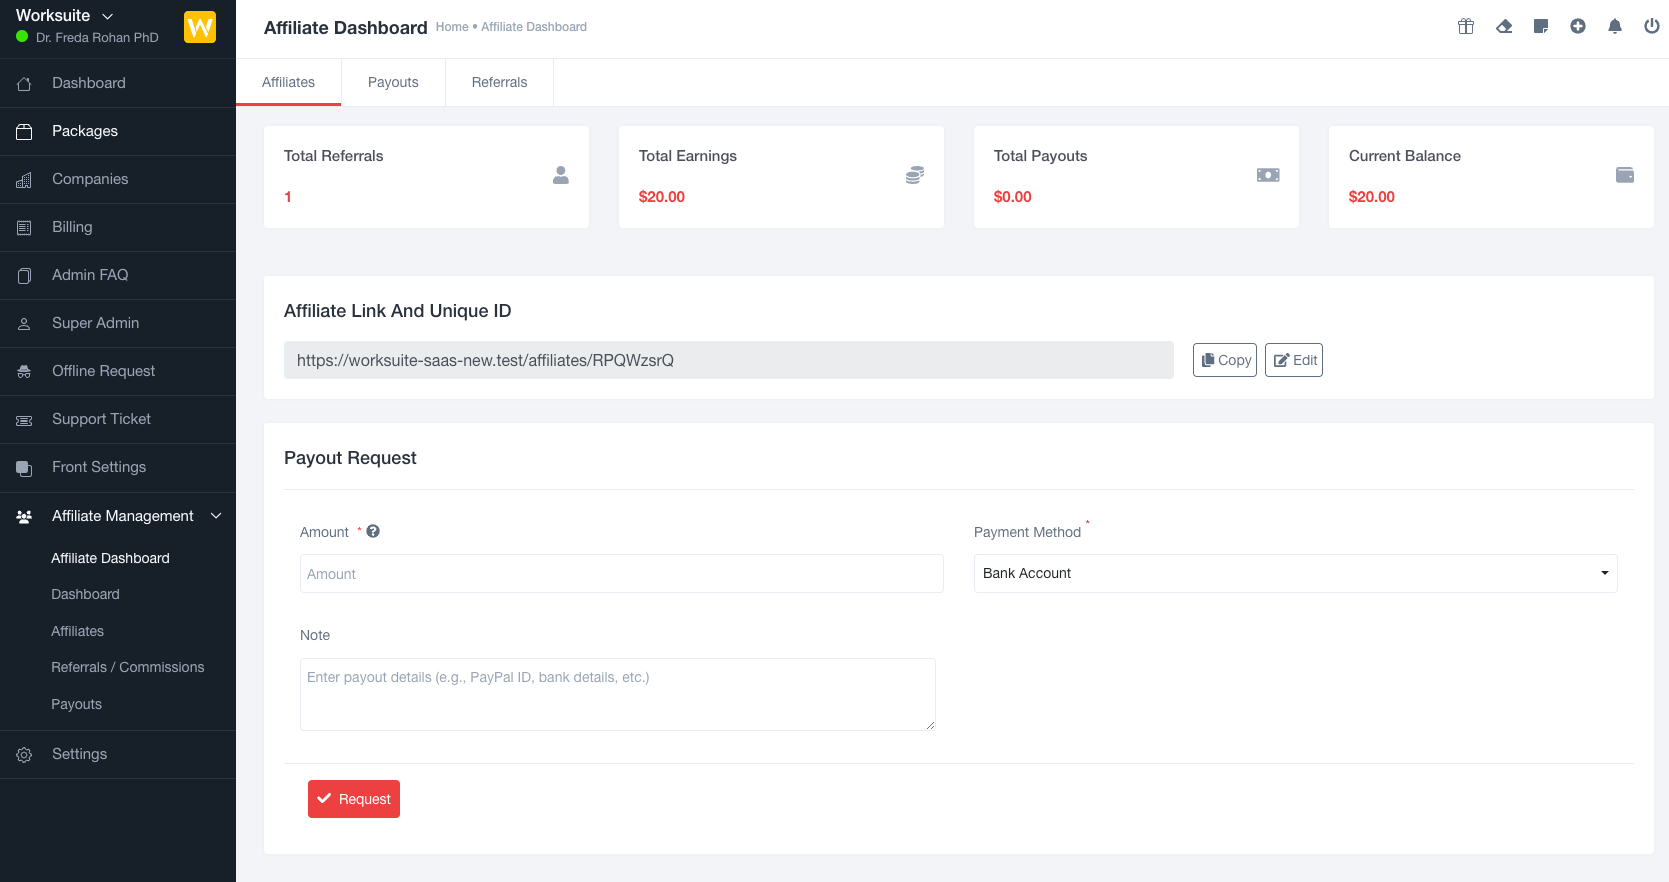
Task: Open the sticky note icon
Action: tap(1541, 27)
